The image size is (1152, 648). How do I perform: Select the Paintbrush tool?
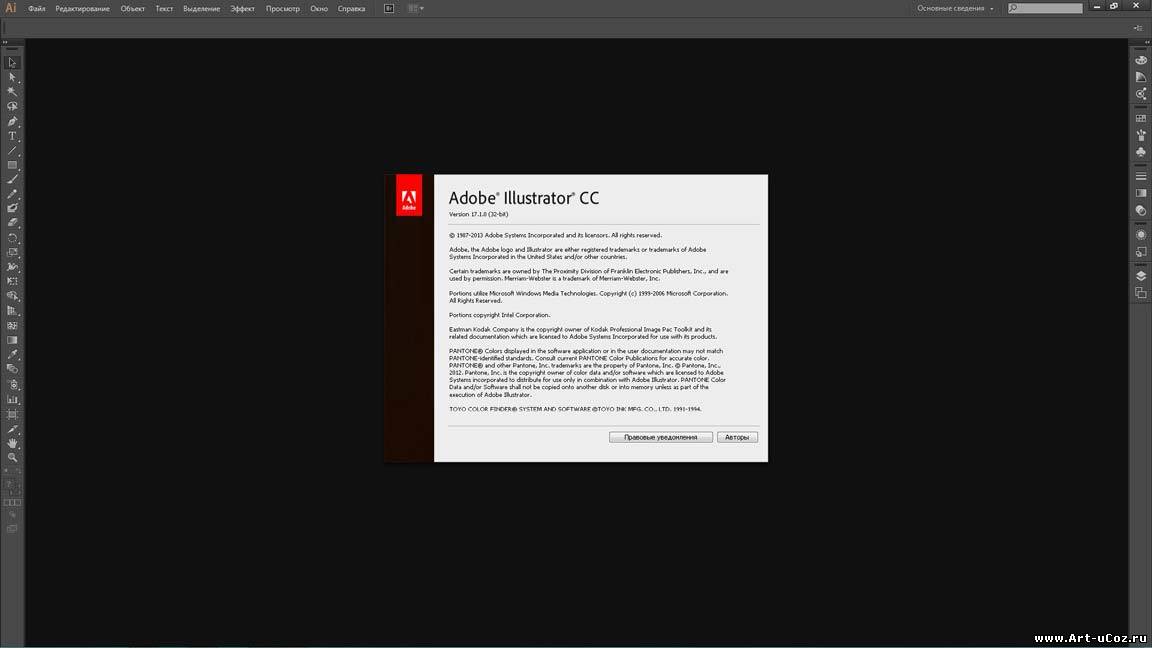[x=12, y=179]
